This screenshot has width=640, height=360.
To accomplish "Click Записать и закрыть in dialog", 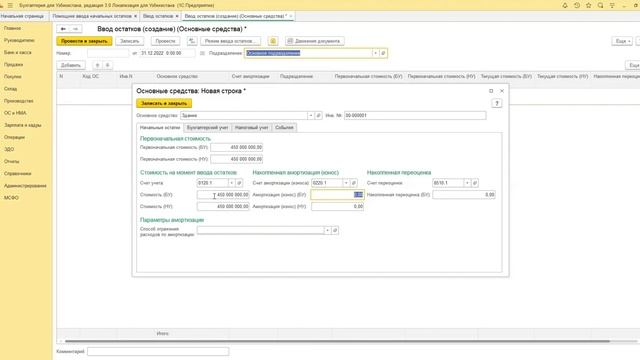I will (x=164, y=103).
